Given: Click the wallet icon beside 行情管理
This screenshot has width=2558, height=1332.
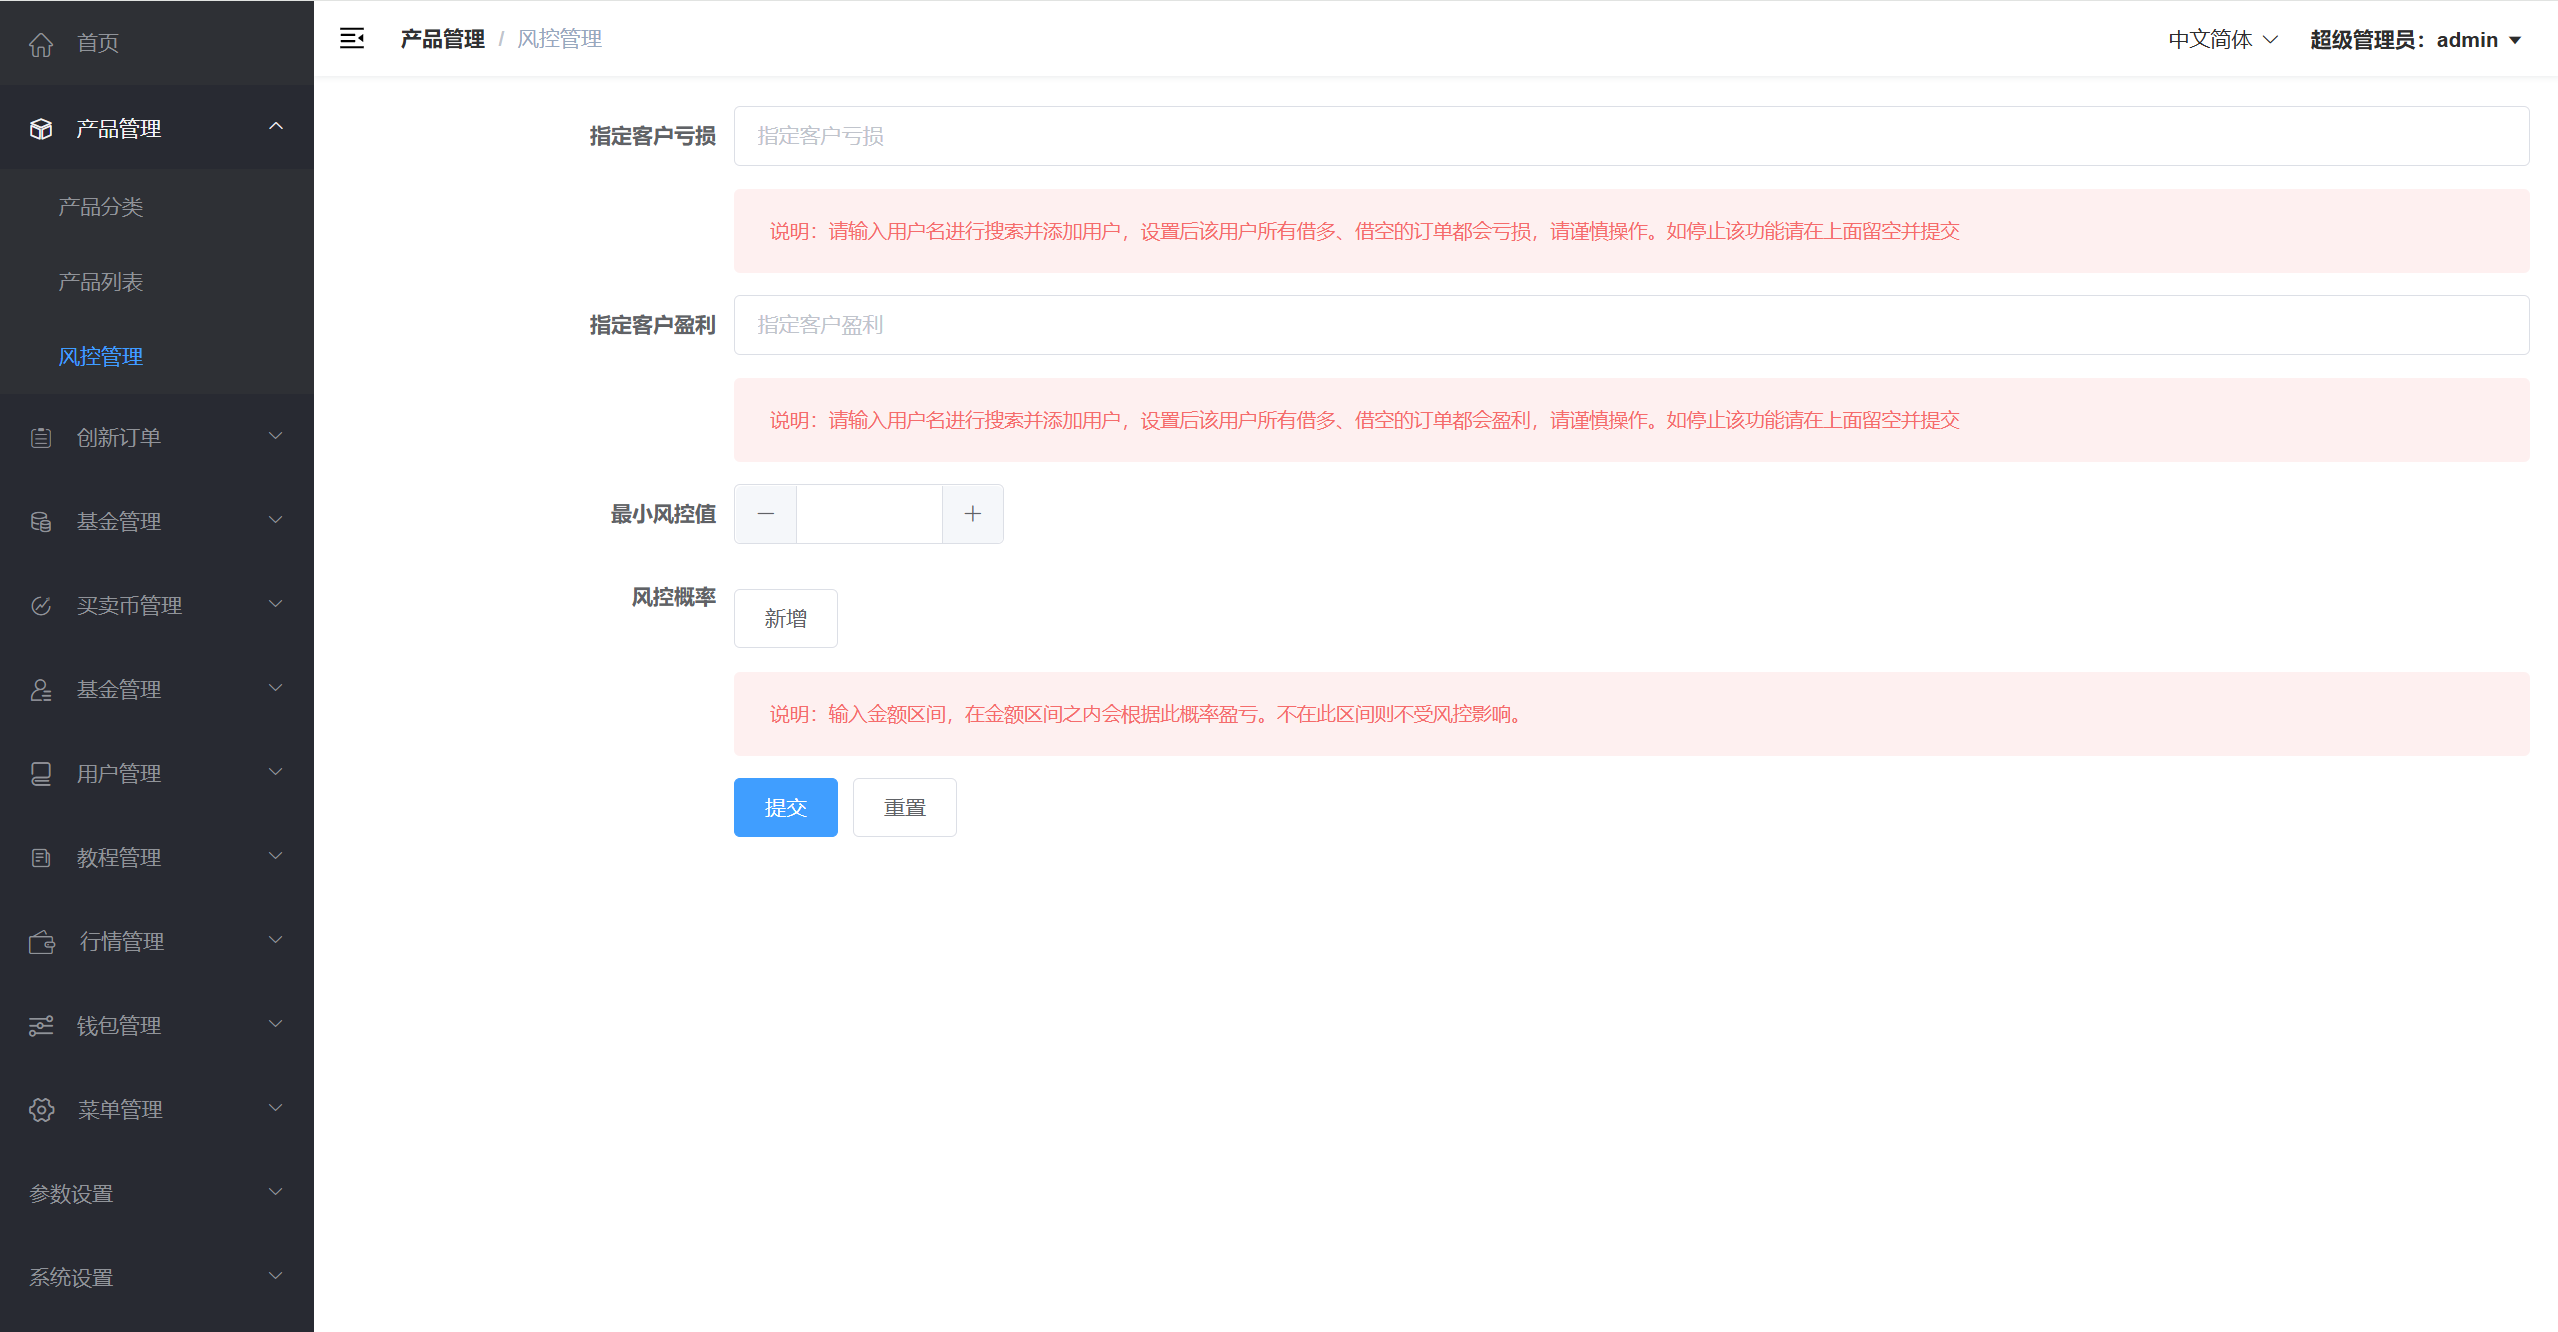Looking at the screenshot, I should [42, 942].
